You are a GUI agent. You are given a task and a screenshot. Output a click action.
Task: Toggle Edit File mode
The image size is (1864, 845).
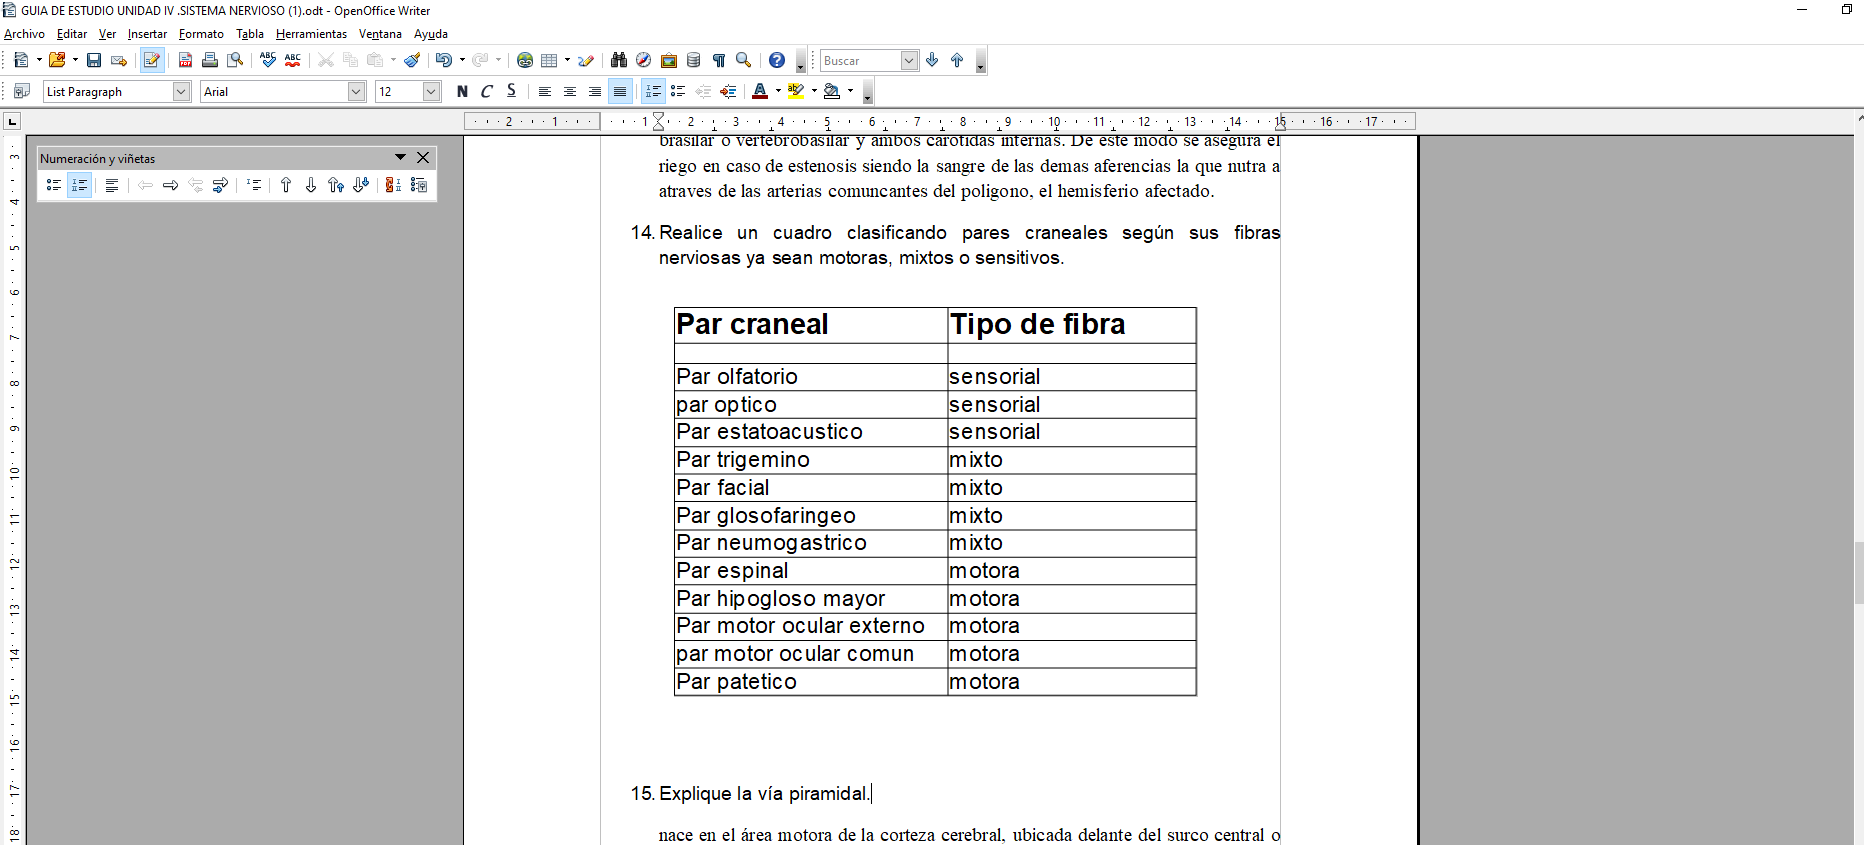coord(152,61)
